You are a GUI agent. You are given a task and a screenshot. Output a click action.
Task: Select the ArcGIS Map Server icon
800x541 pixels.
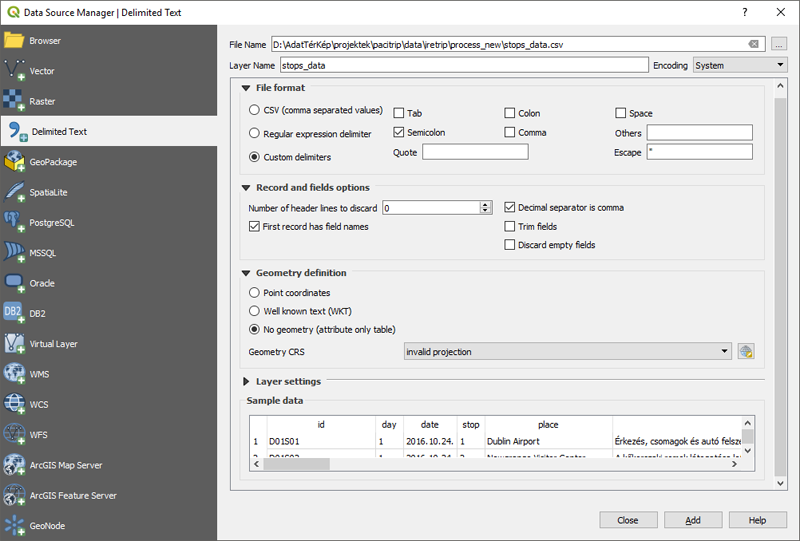pos(14,464)
